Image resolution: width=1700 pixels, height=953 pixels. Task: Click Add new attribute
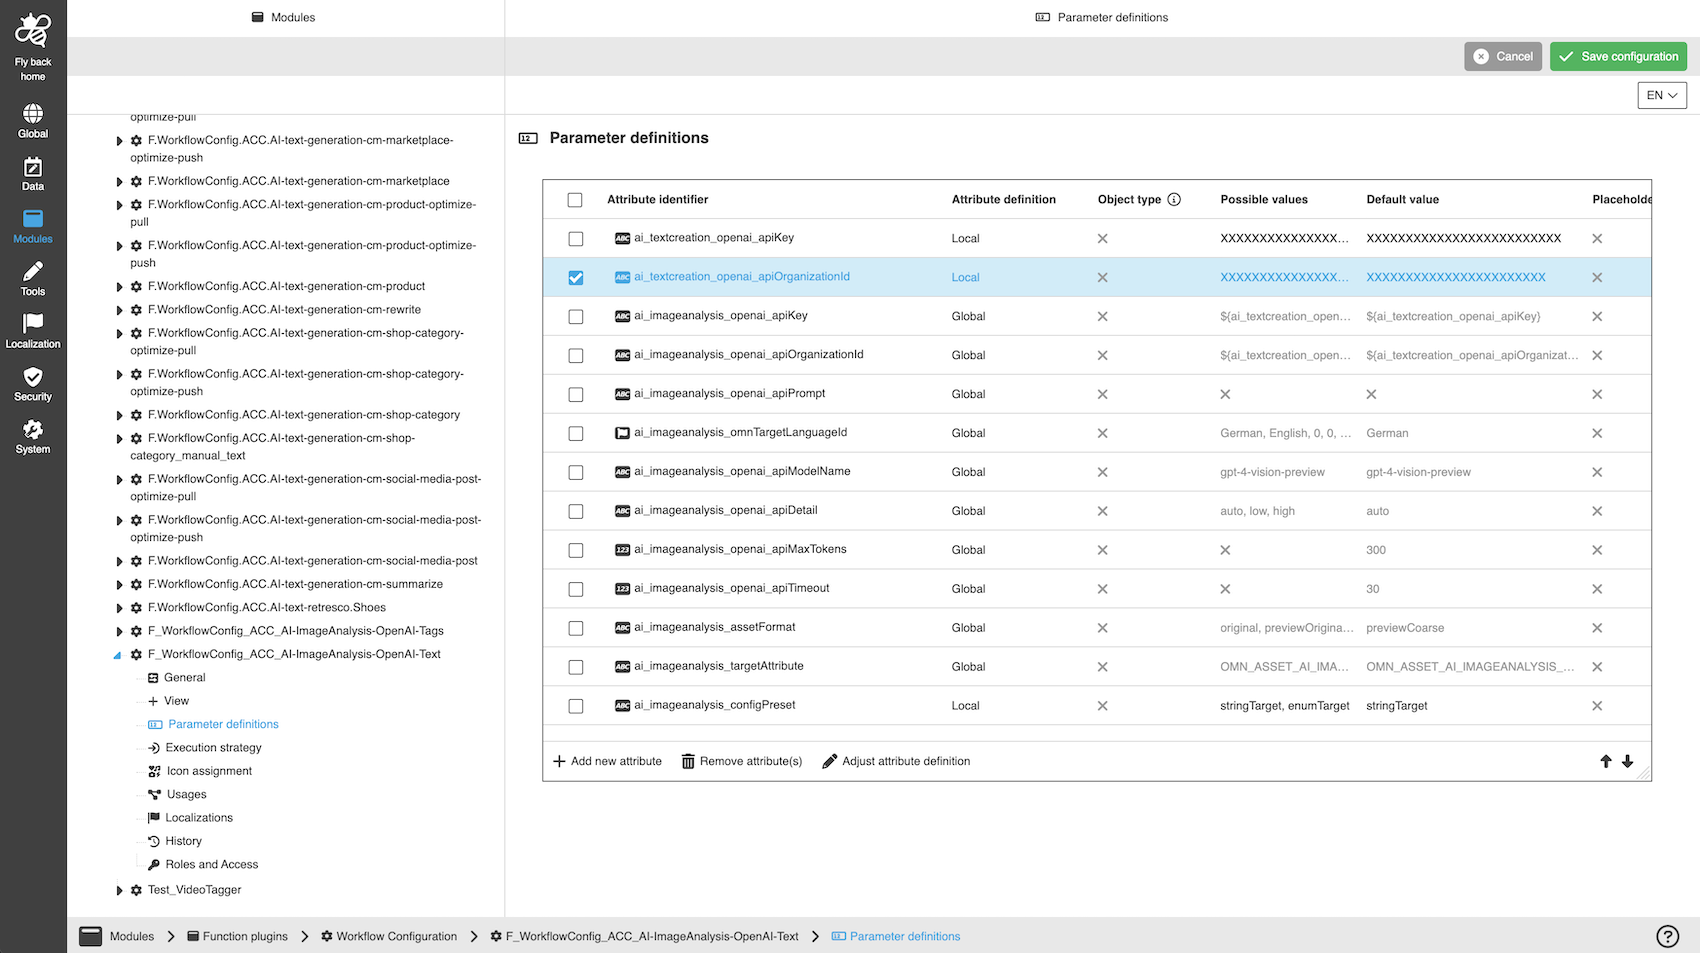click(x=607, y=762)
